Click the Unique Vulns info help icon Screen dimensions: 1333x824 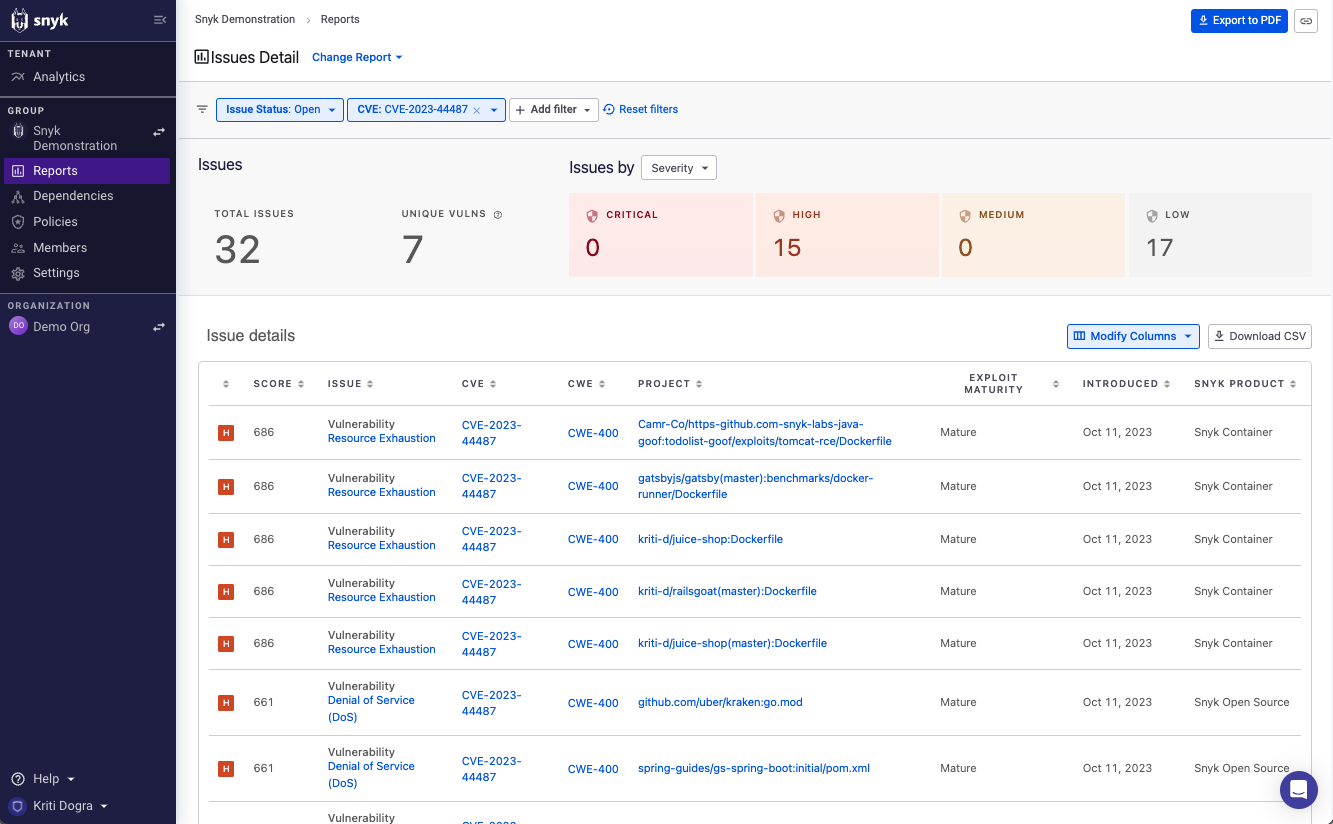pyautogui.click(x=498, y=214)
